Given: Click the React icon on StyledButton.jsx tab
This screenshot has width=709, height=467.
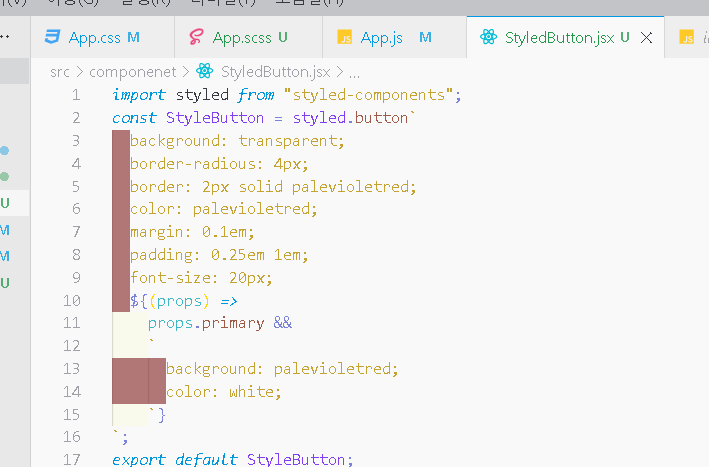Looking at the screenshot, I should pos(488,37).
